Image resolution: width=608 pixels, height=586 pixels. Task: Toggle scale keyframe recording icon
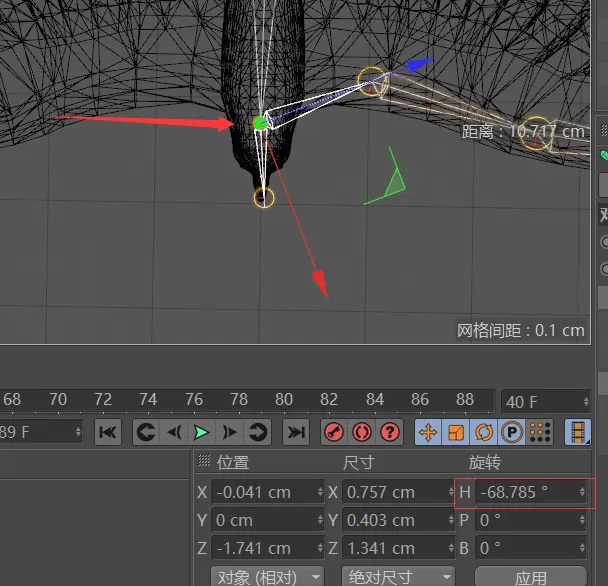click(456, 432)
